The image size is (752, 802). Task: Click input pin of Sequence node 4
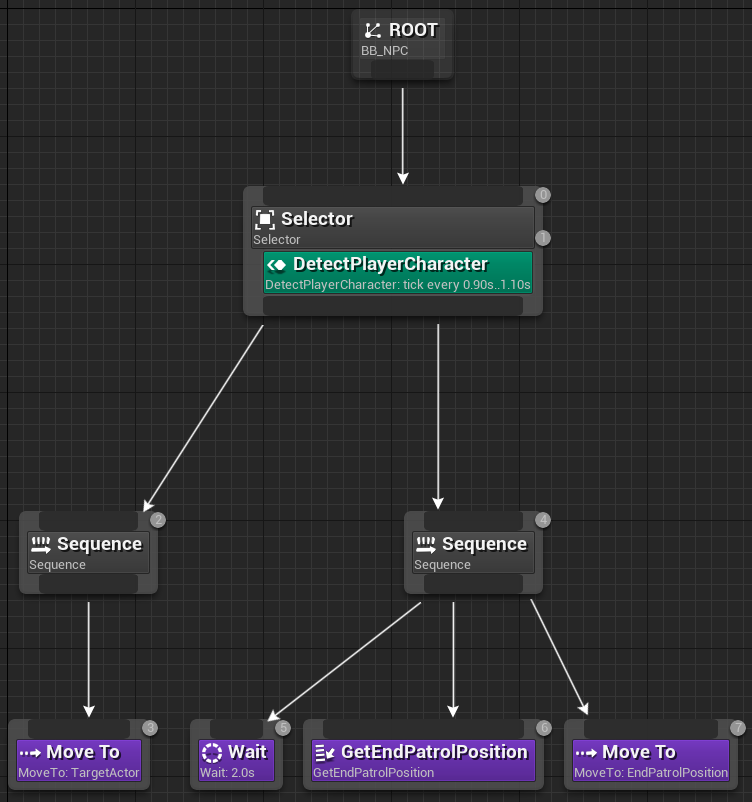pos(473,521)
